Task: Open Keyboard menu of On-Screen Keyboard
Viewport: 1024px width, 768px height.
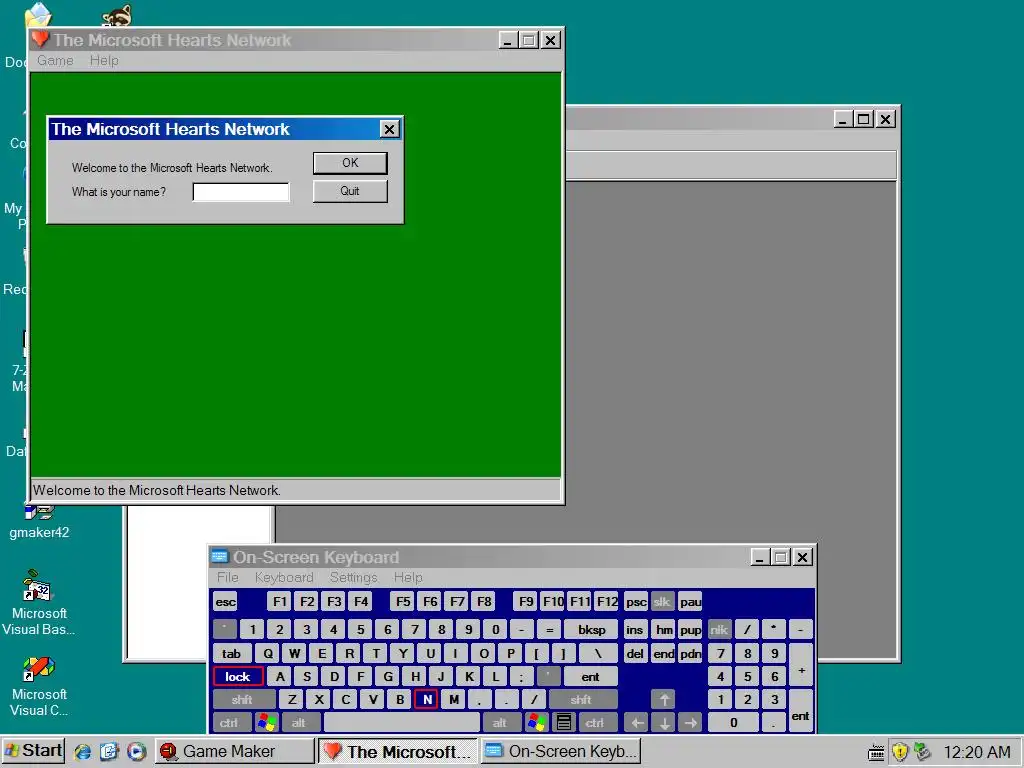Action: point(284,577)
